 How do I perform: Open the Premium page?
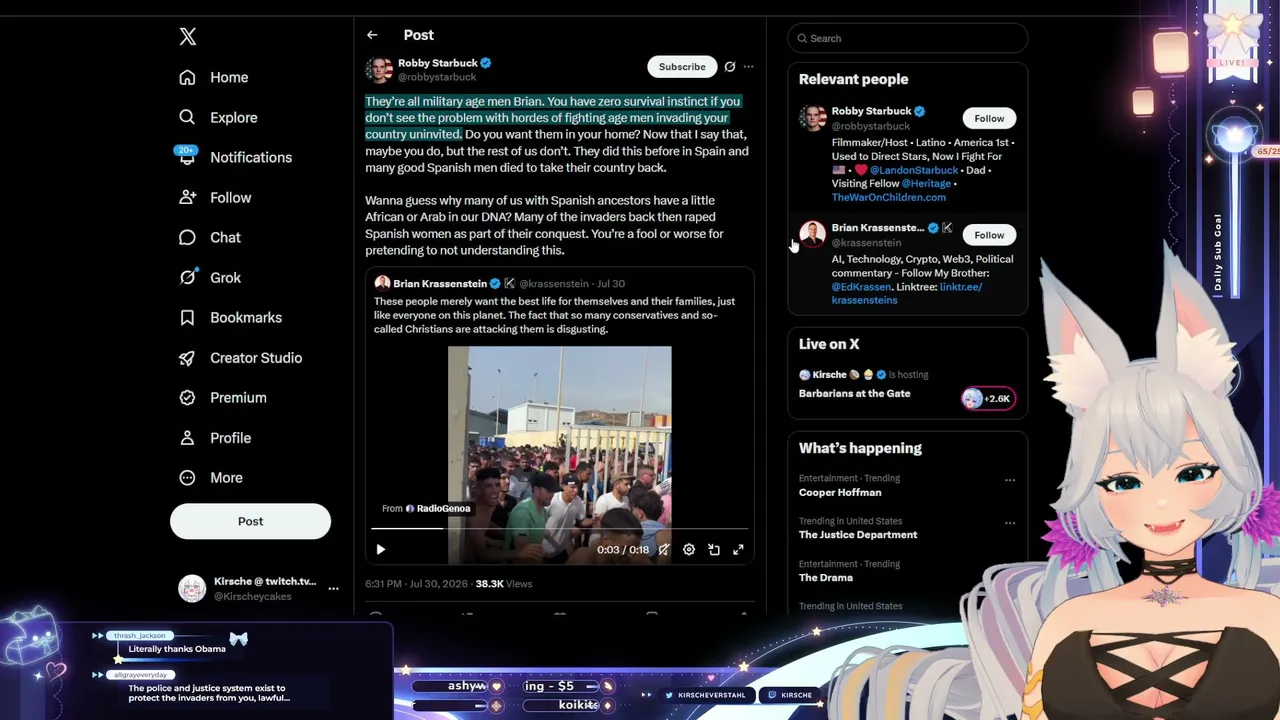point(223,397)
